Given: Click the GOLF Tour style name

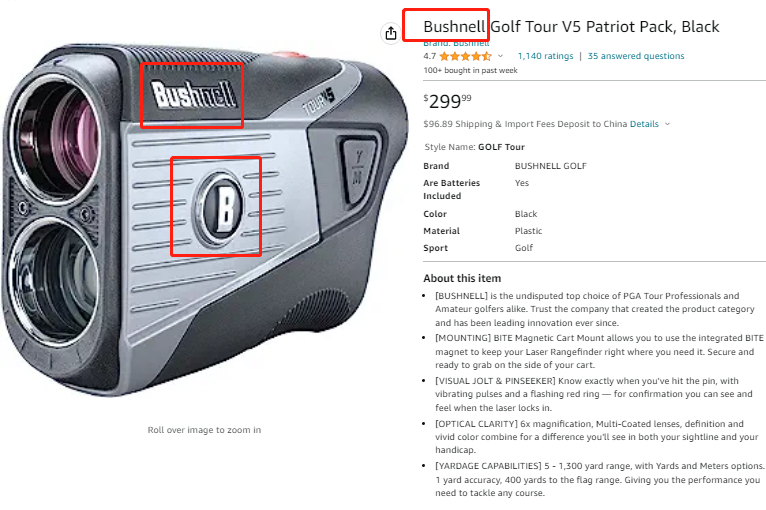Looking at the screenshot, I should [x=501, y=147].
